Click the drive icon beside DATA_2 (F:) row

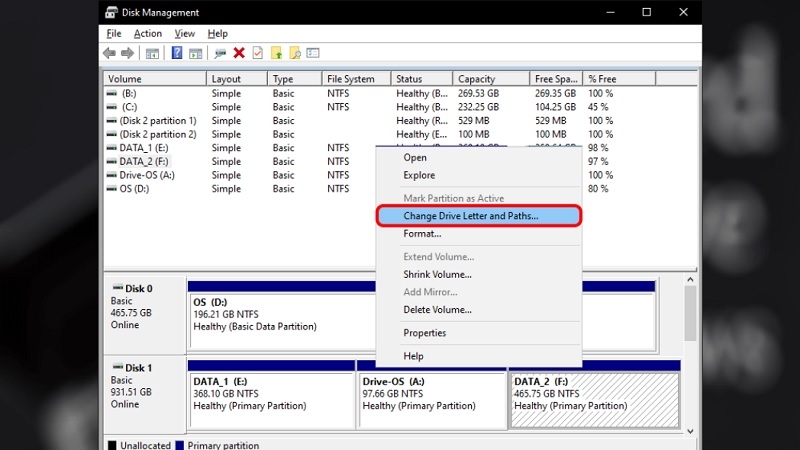[x=112, y=162]
